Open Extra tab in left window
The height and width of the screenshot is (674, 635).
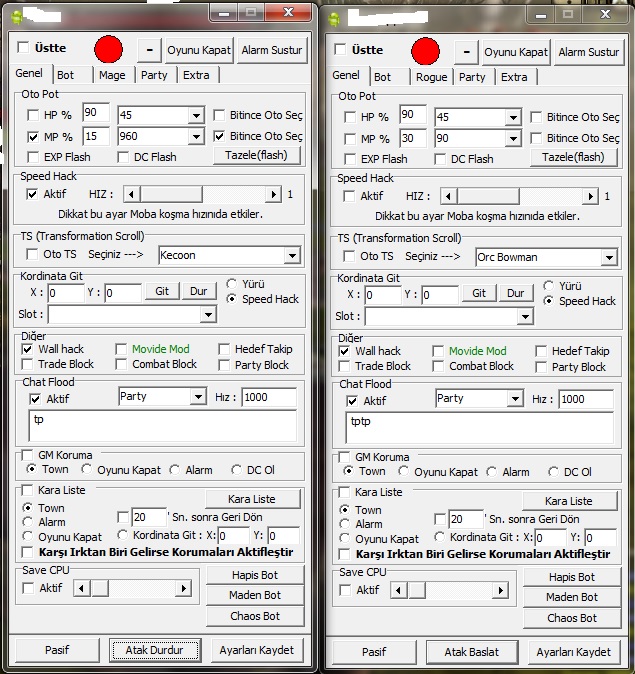[198, 75]
